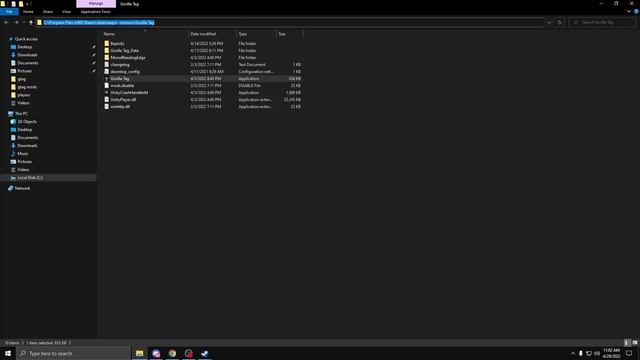Image resolution: width=640 pixels, height=360 pixels.
Task: Open the gtag mods folder shortcut
Action: point(27,87)
